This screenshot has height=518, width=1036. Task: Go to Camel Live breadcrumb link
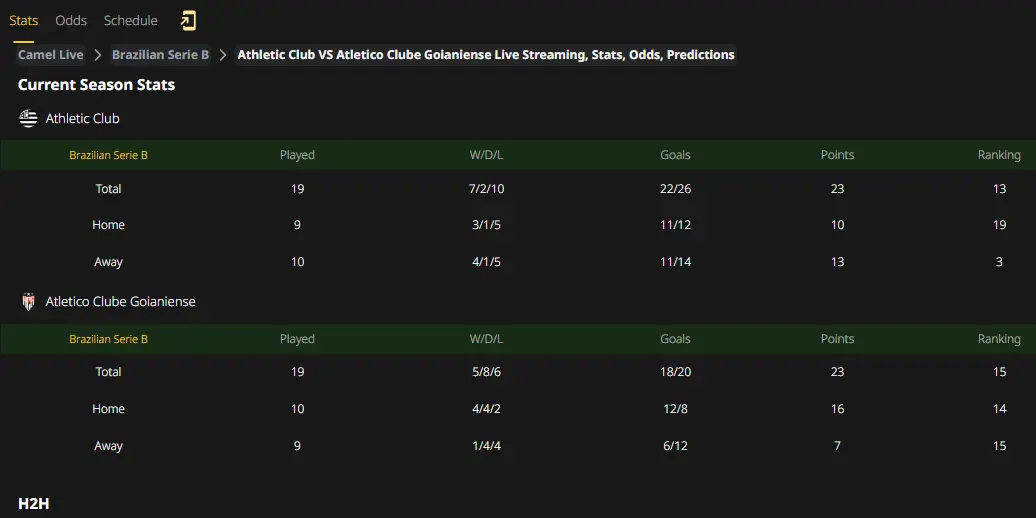pyautogui.click(x=51, y=55)
